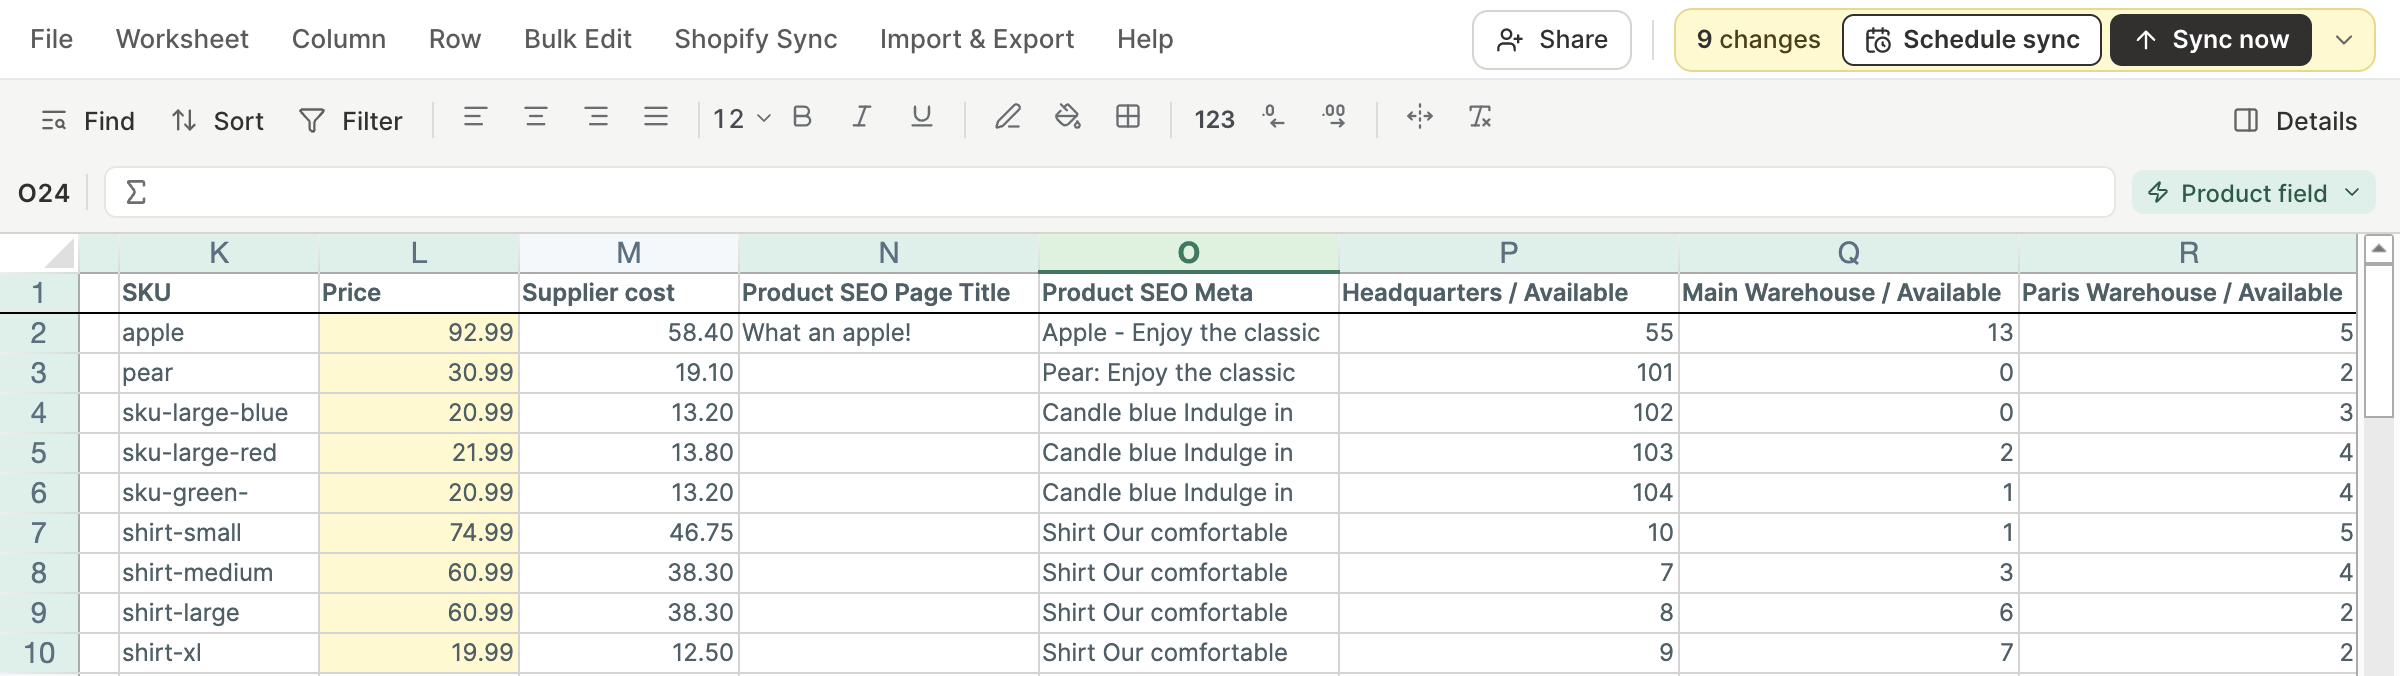Click the O24 cell reference box

pyautogui.click(x=44, y=193)
